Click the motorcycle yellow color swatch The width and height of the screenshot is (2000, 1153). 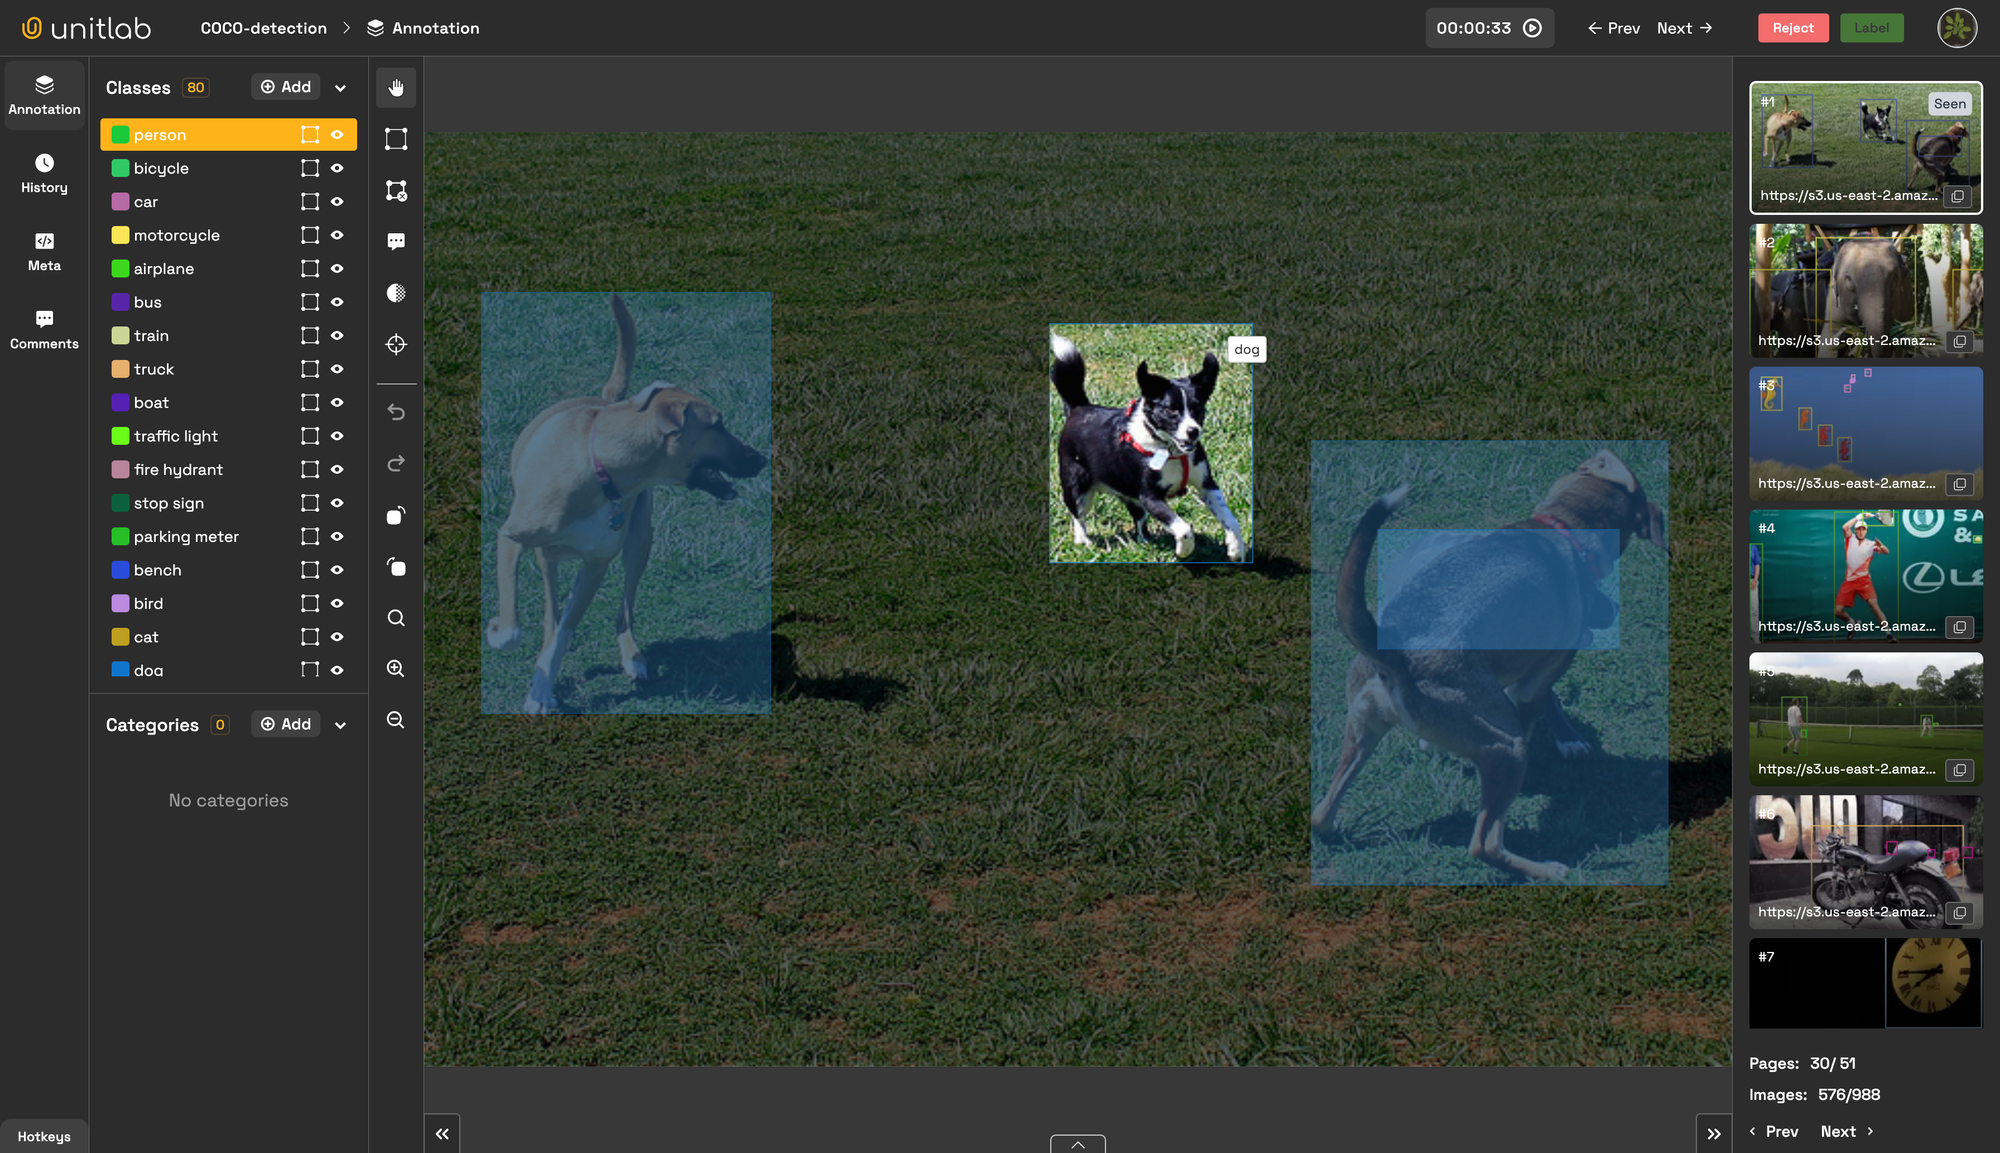(x=120, y=235)
